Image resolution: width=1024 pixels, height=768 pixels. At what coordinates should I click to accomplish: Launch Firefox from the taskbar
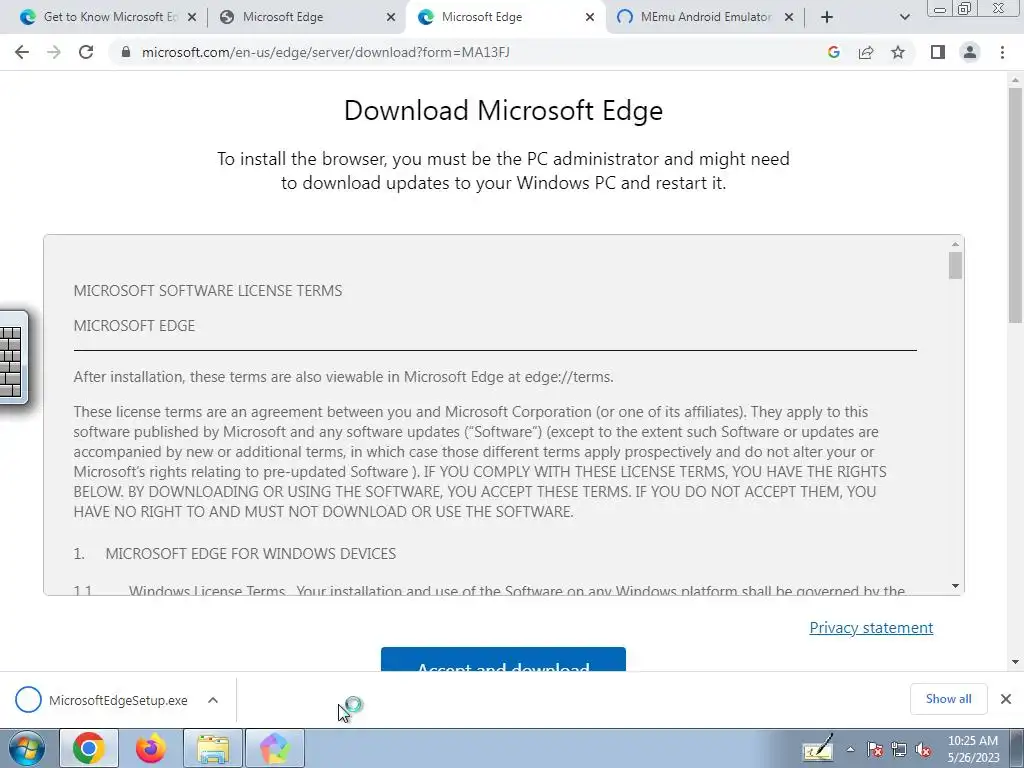(x=151, y=748)
